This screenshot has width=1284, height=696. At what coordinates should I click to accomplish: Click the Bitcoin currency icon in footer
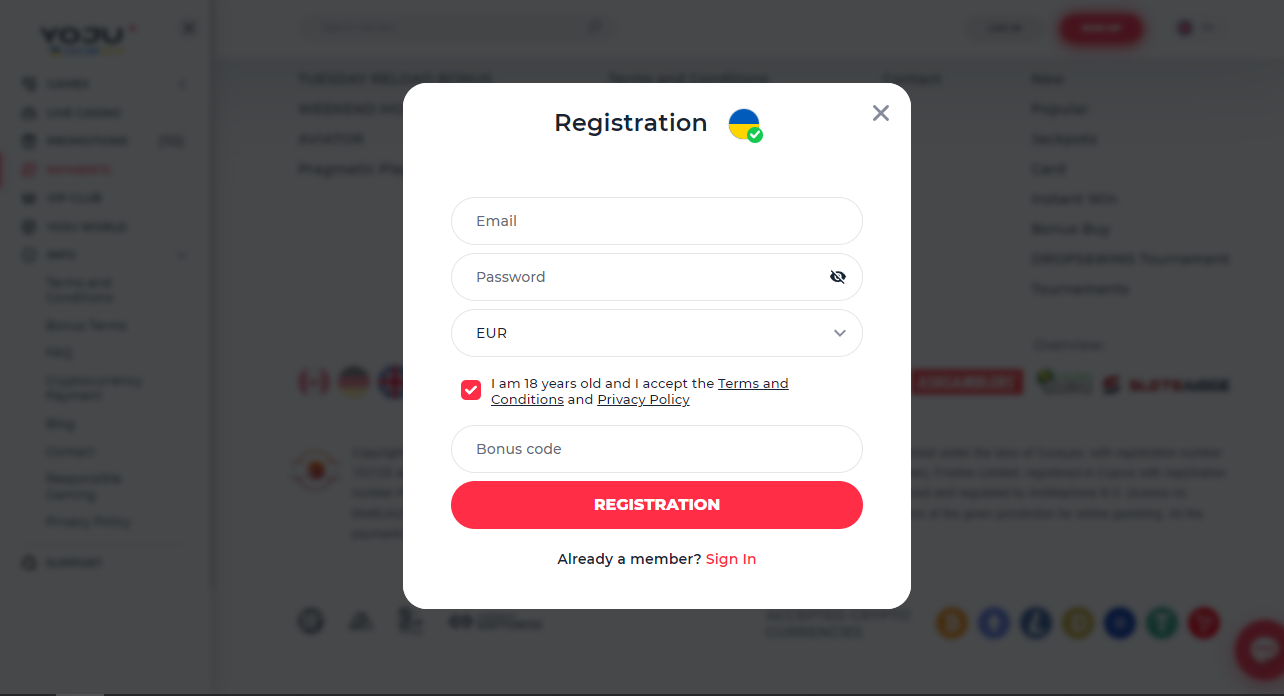click(x=952, y=623)
